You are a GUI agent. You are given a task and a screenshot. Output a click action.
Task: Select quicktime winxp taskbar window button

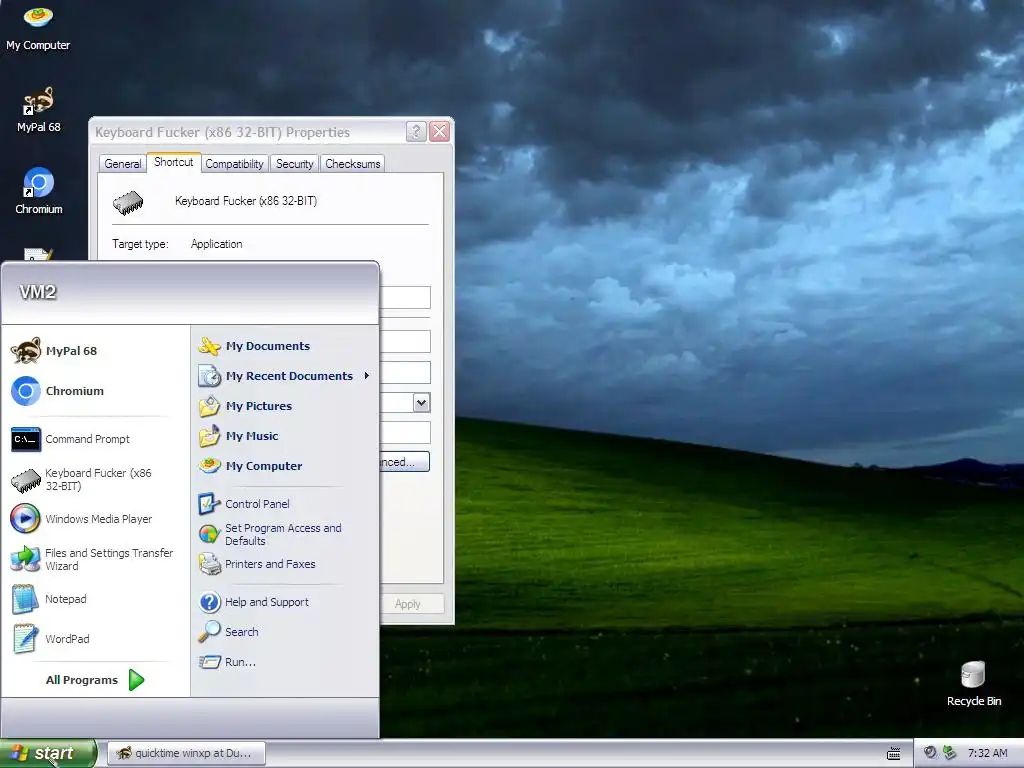[x=186, y=754]
